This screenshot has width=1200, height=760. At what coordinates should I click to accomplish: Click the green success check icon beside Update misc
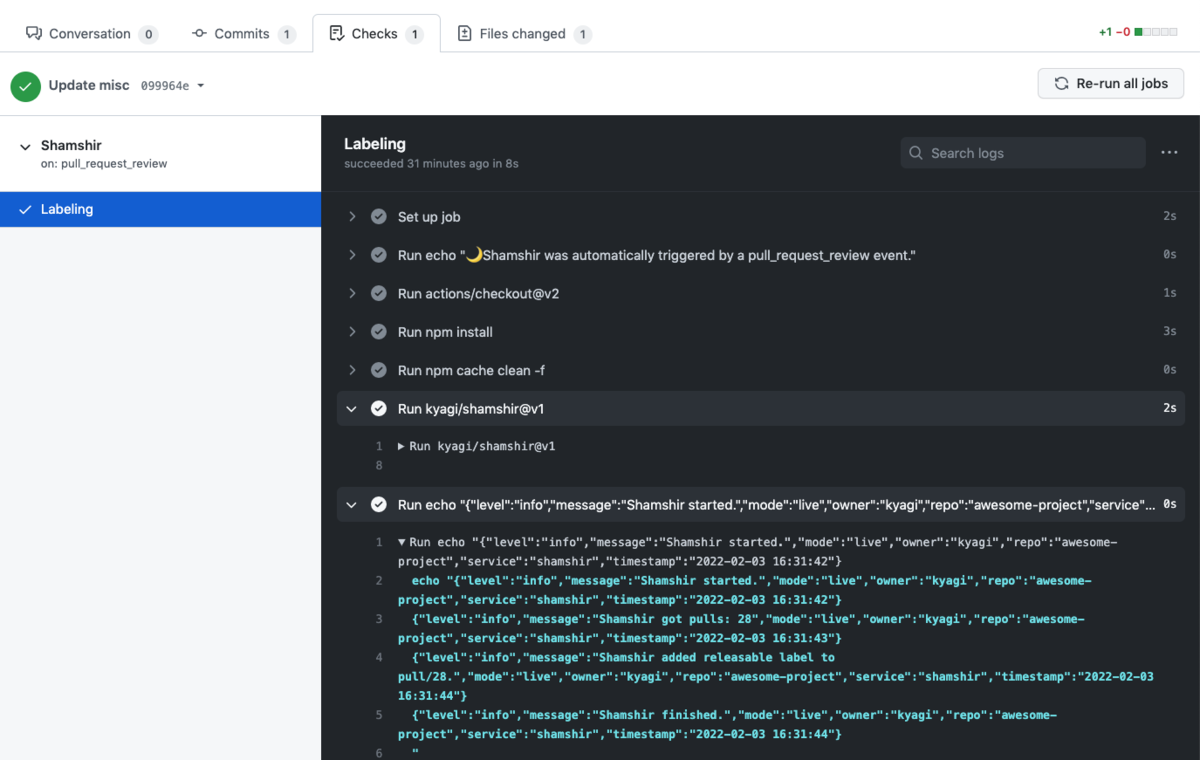(x=25, y=86)
